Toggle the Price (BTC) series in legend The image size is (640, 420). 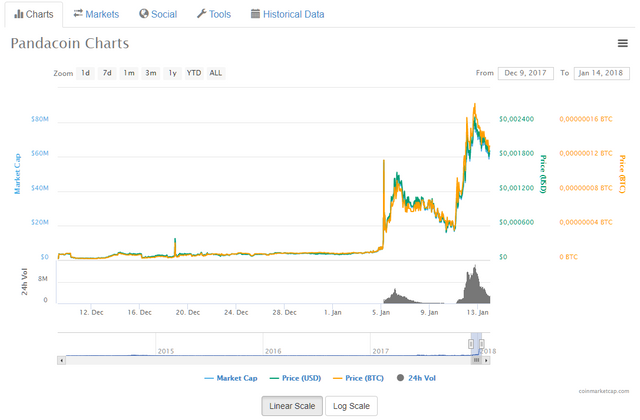click(x=358, y=378)
